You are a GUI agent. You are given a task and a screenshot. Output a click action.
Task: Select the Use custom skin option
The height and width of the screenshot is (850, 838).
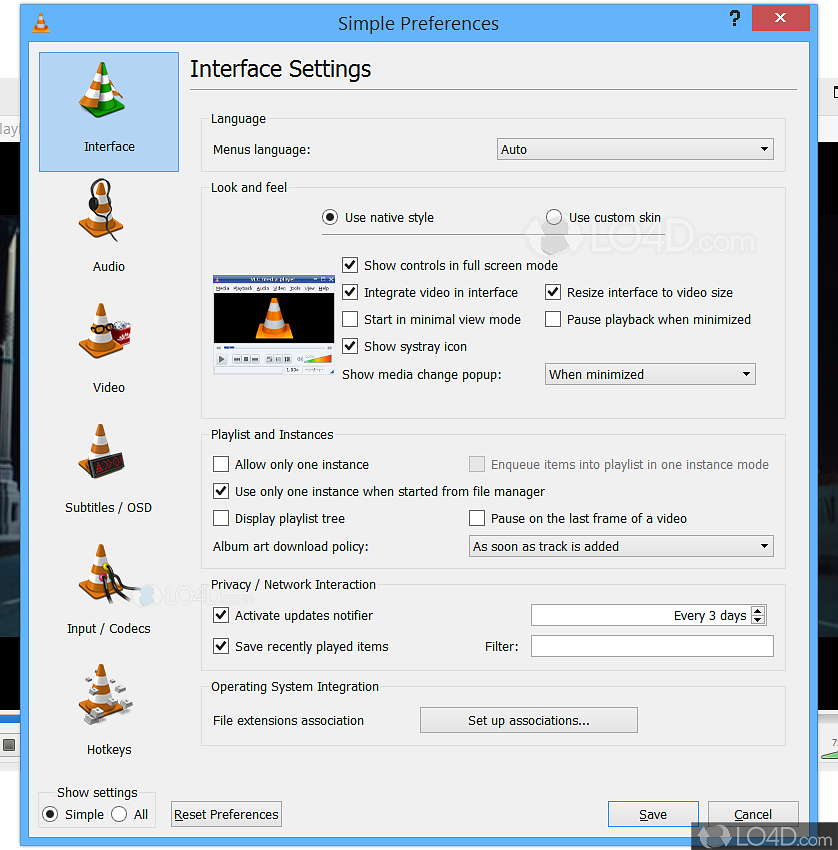[554, 217]
